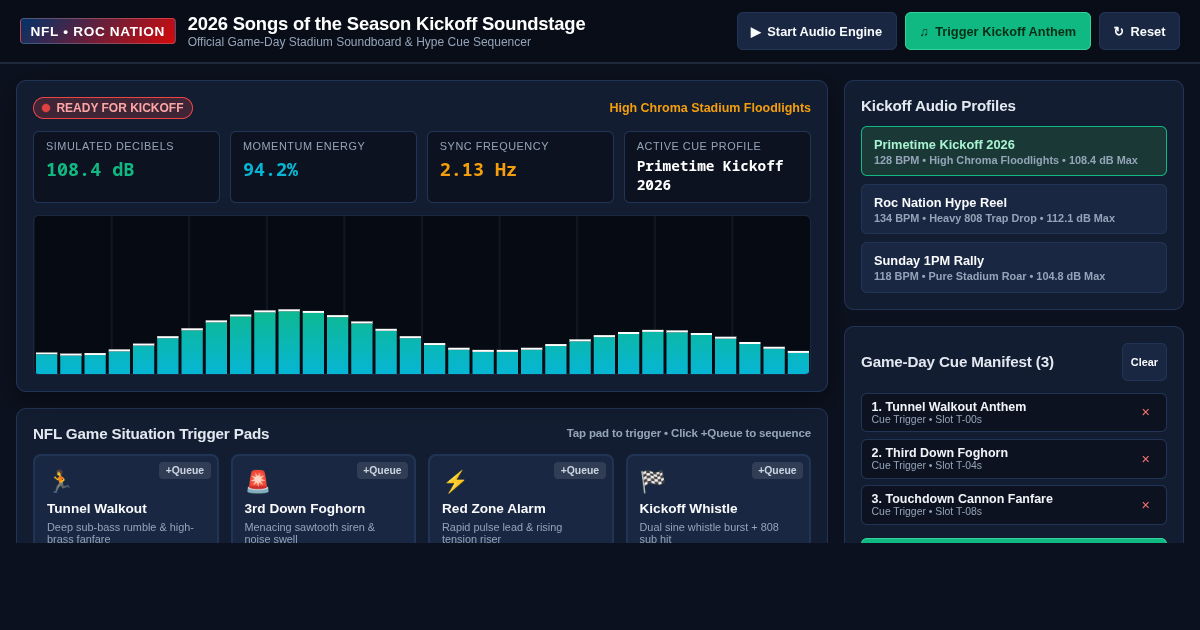Click the Kickoff Audio Profiles heading
This screenshot has height=630, width=1200.
938,105
